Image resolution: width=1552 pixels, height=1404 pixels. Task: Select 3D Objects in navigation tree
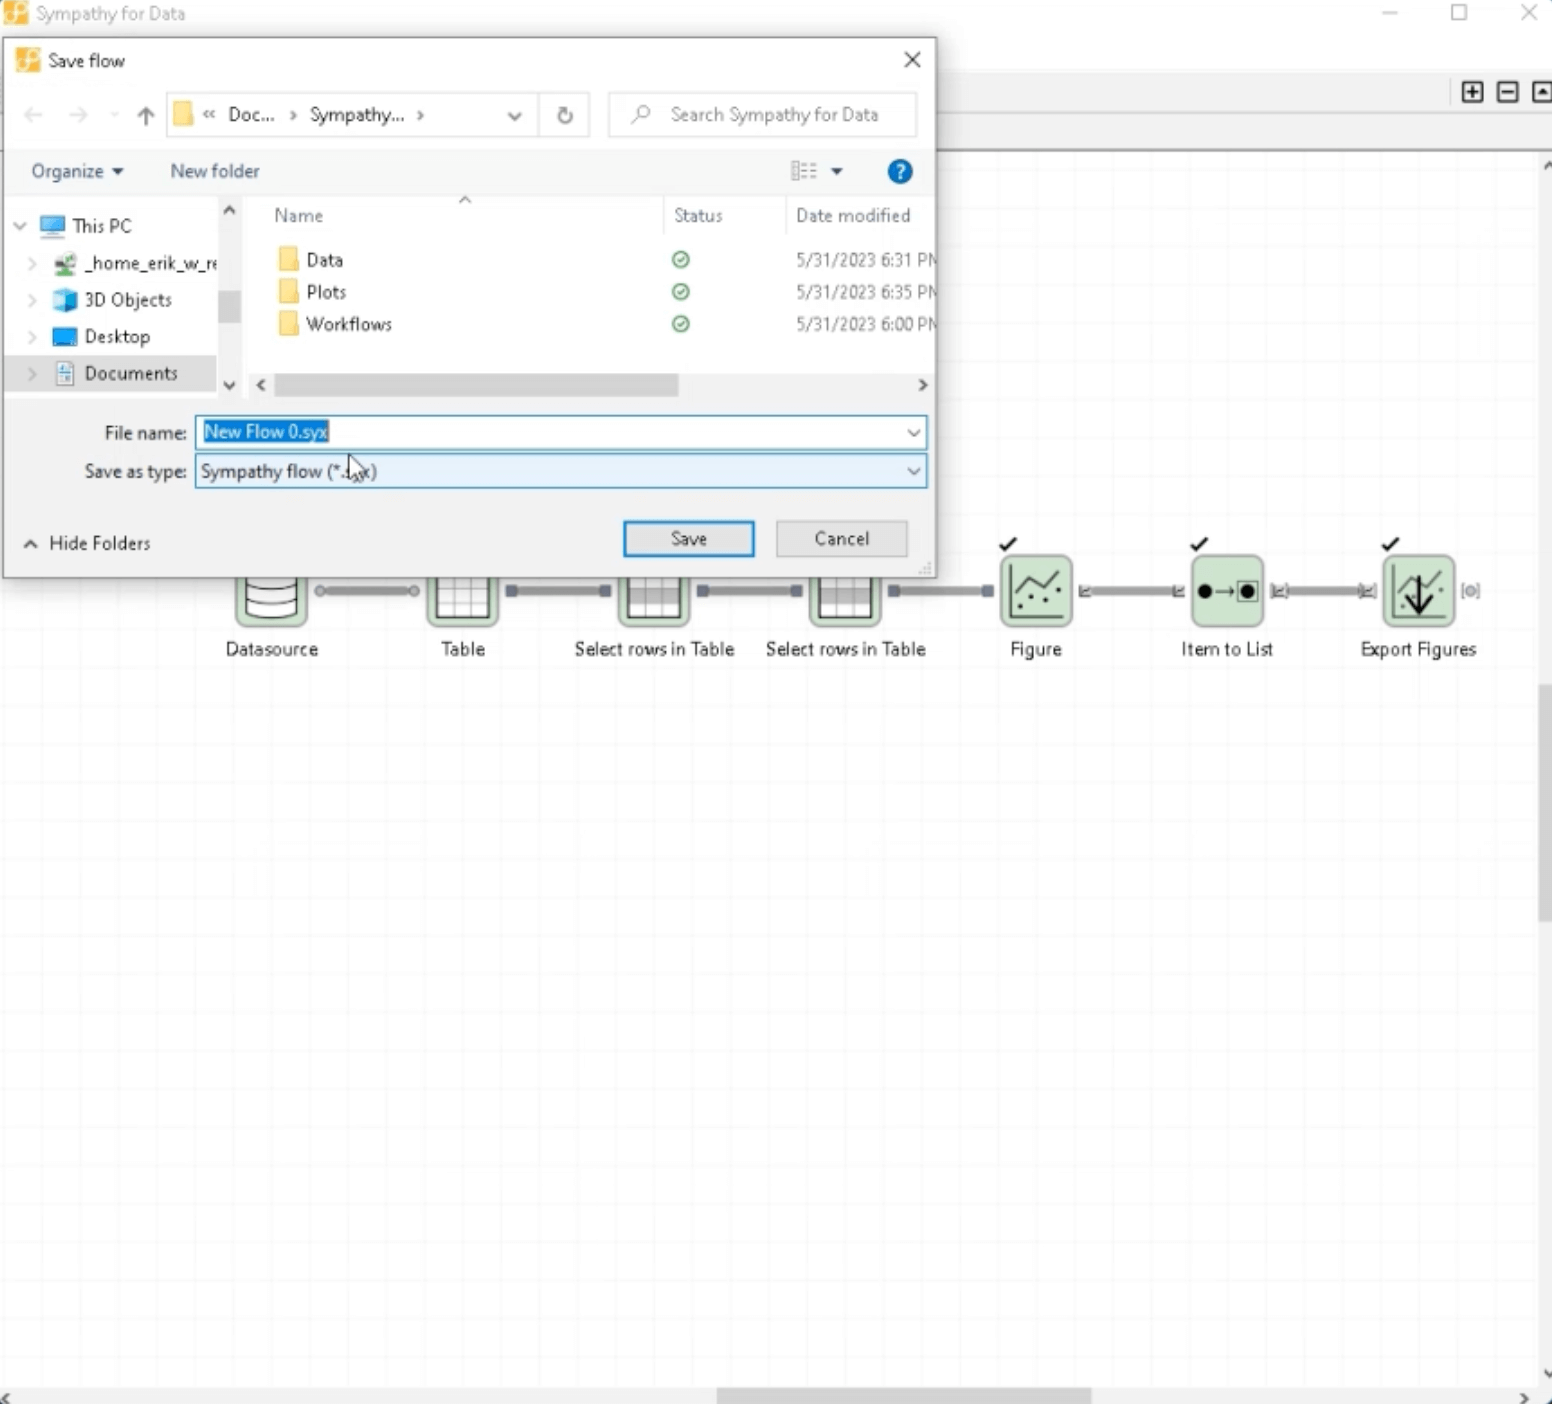pos(128,300)
